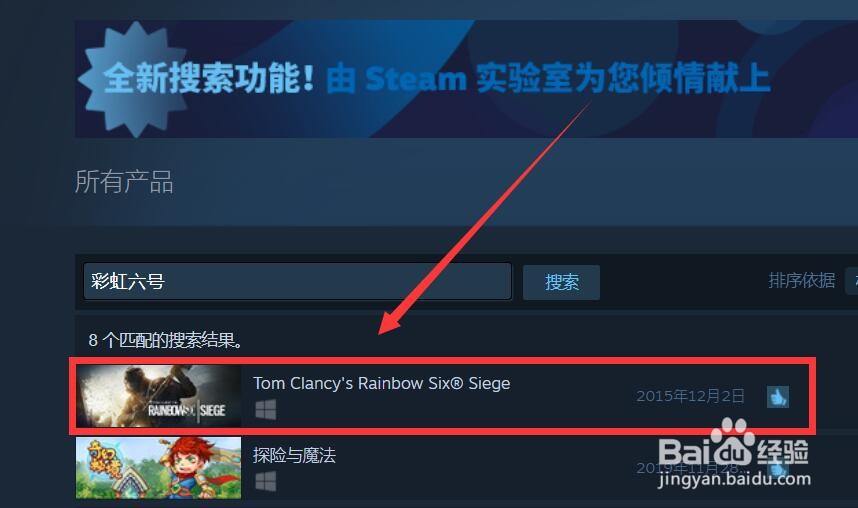Click the jingyan.baidu.com watermark link
The image size is (858, 508).
[x=734, y=478]
